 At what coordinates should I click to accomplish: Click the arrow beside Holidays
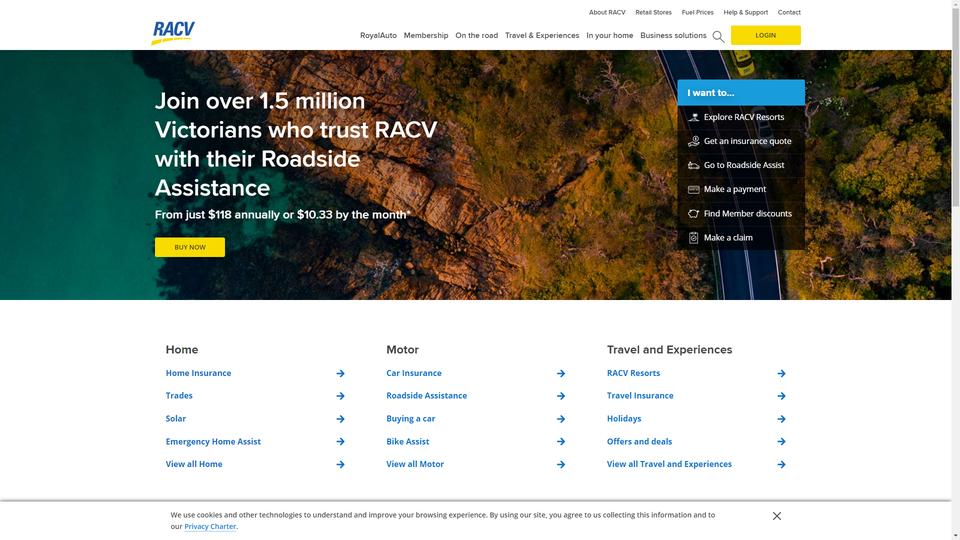pos(781,419)
